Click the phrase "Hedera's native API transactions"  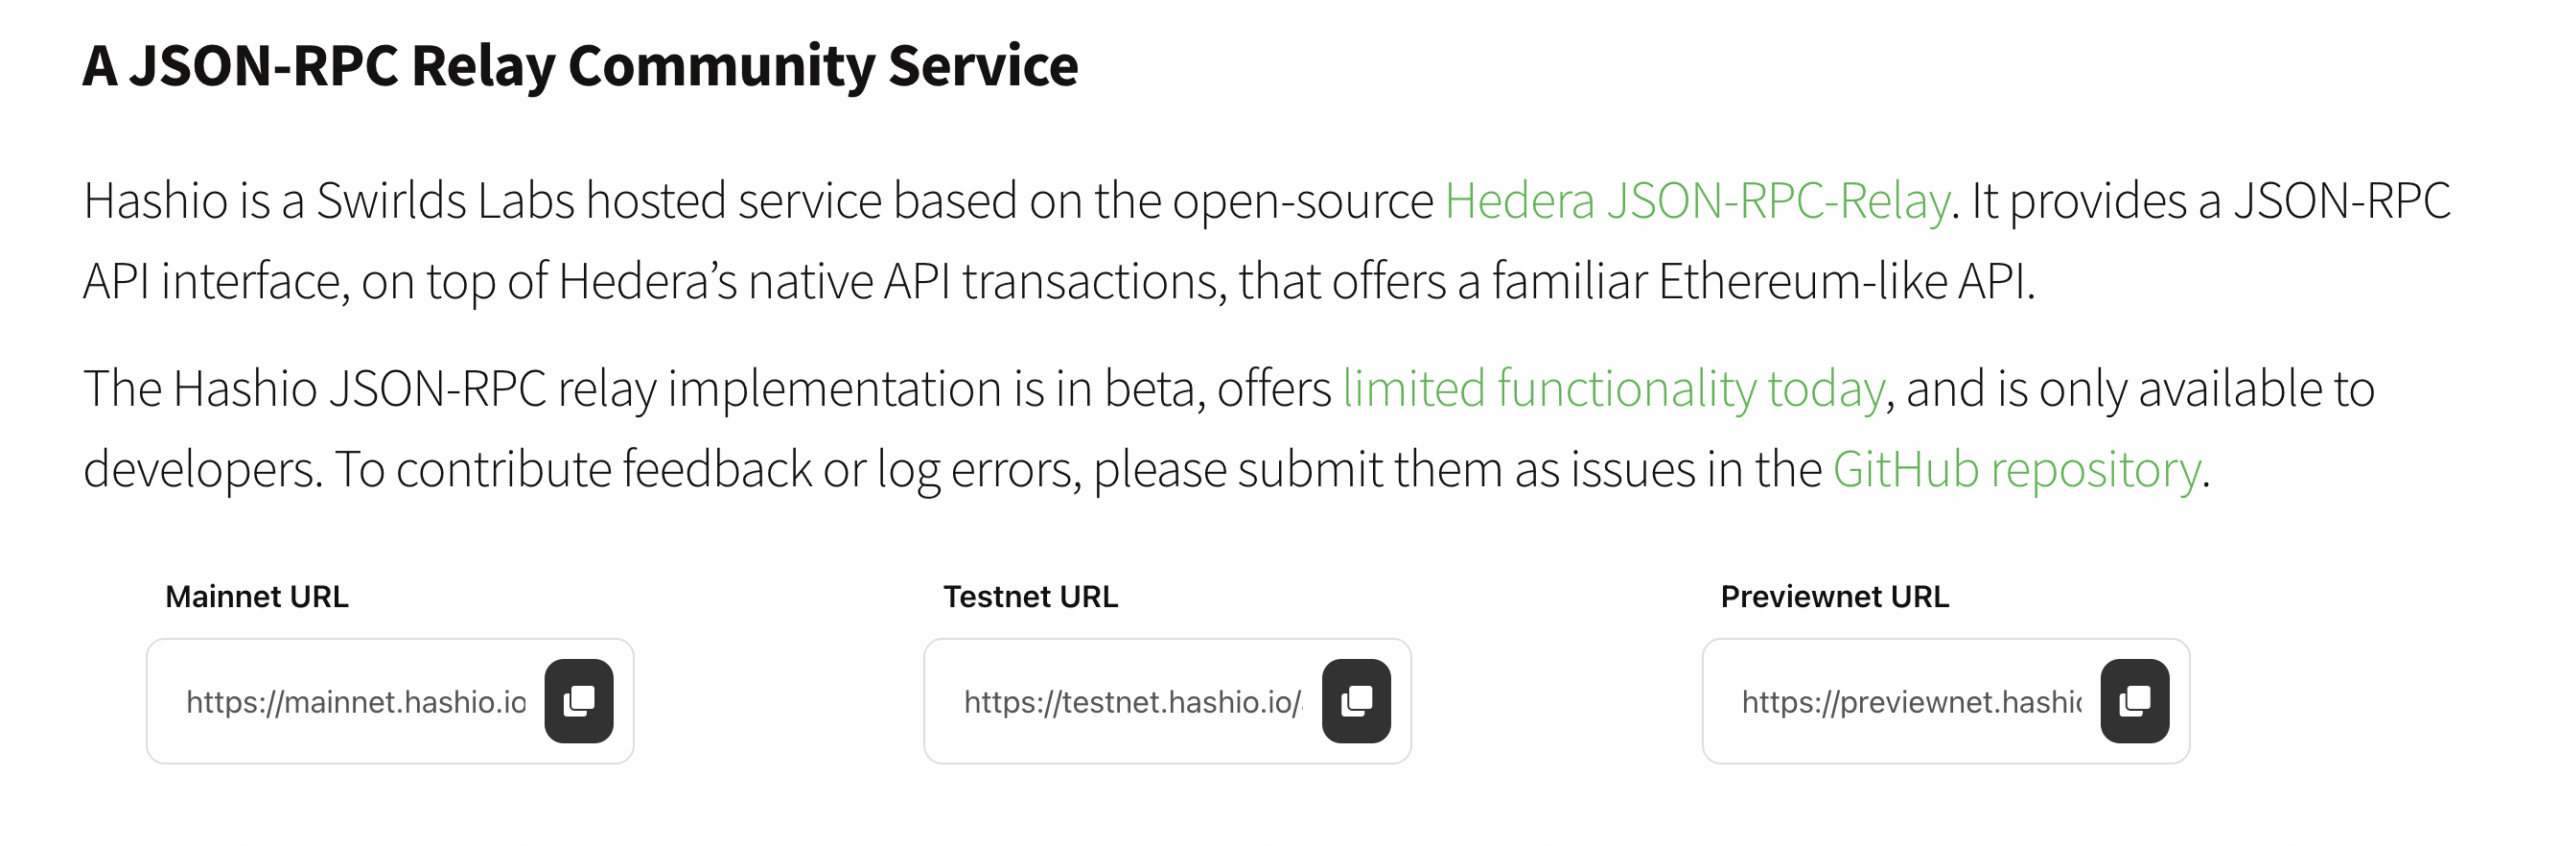click(x=890, y=282)
